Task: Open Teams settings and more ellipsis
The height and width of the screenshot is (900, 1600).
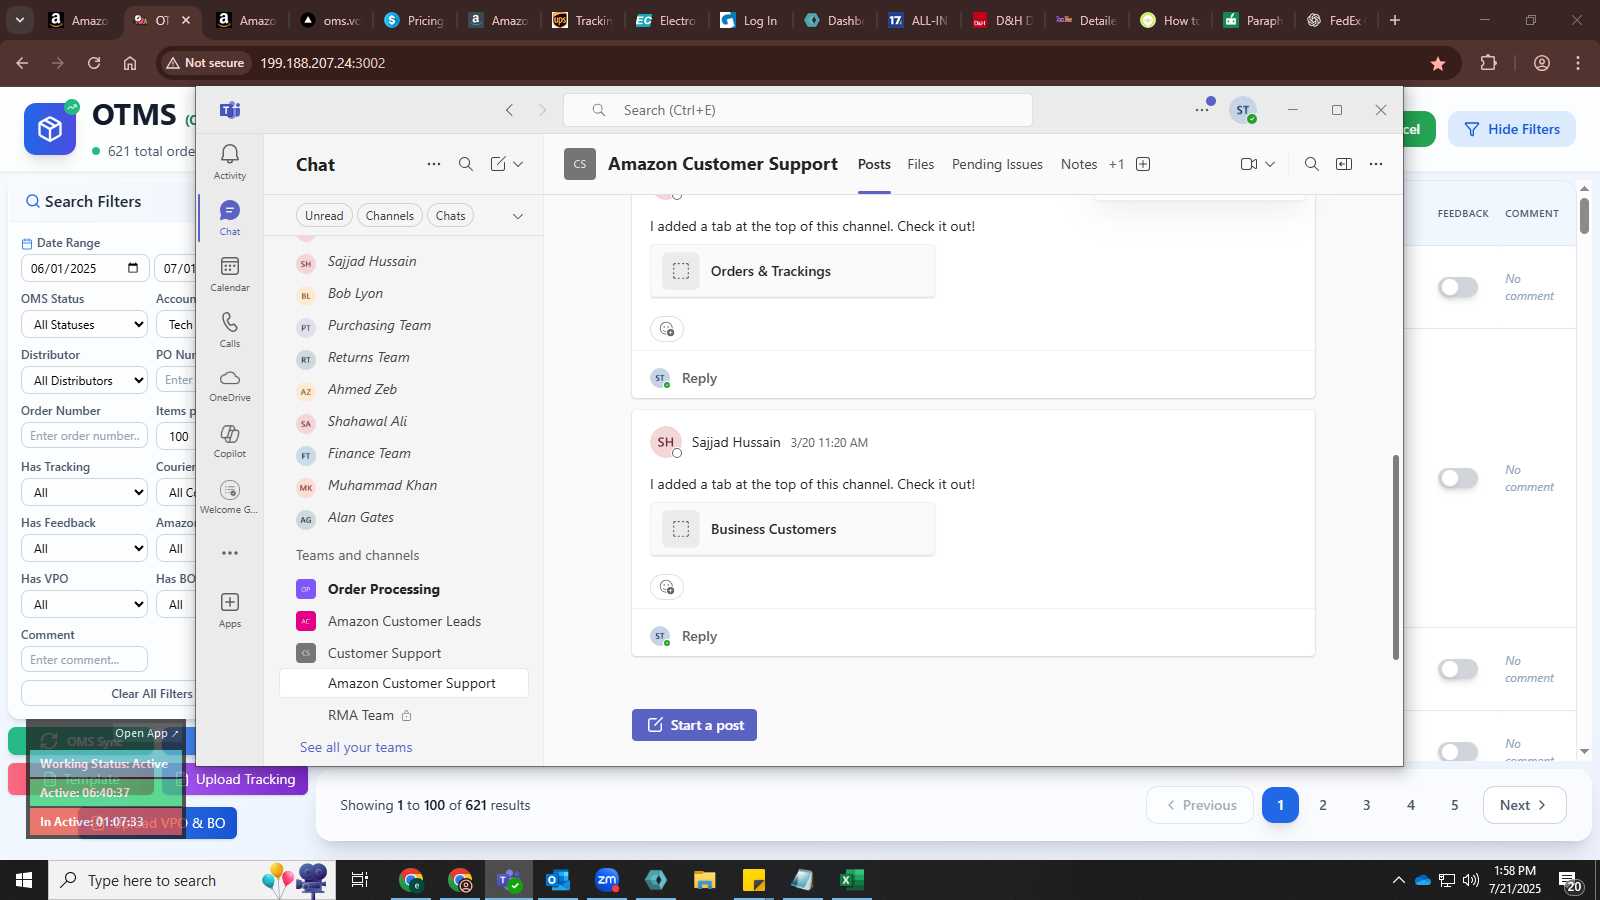Action: pyautogui.click(x=1202, y=110)
